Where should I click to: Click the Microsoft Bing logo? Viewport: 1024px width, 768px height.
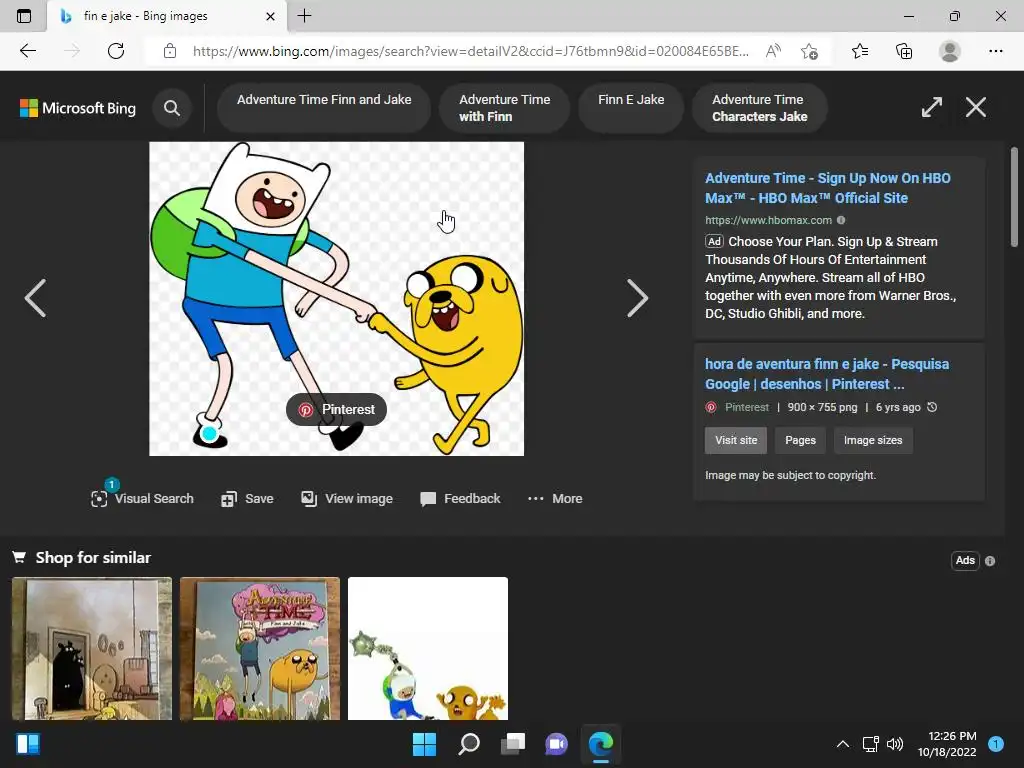pos(78,108)
